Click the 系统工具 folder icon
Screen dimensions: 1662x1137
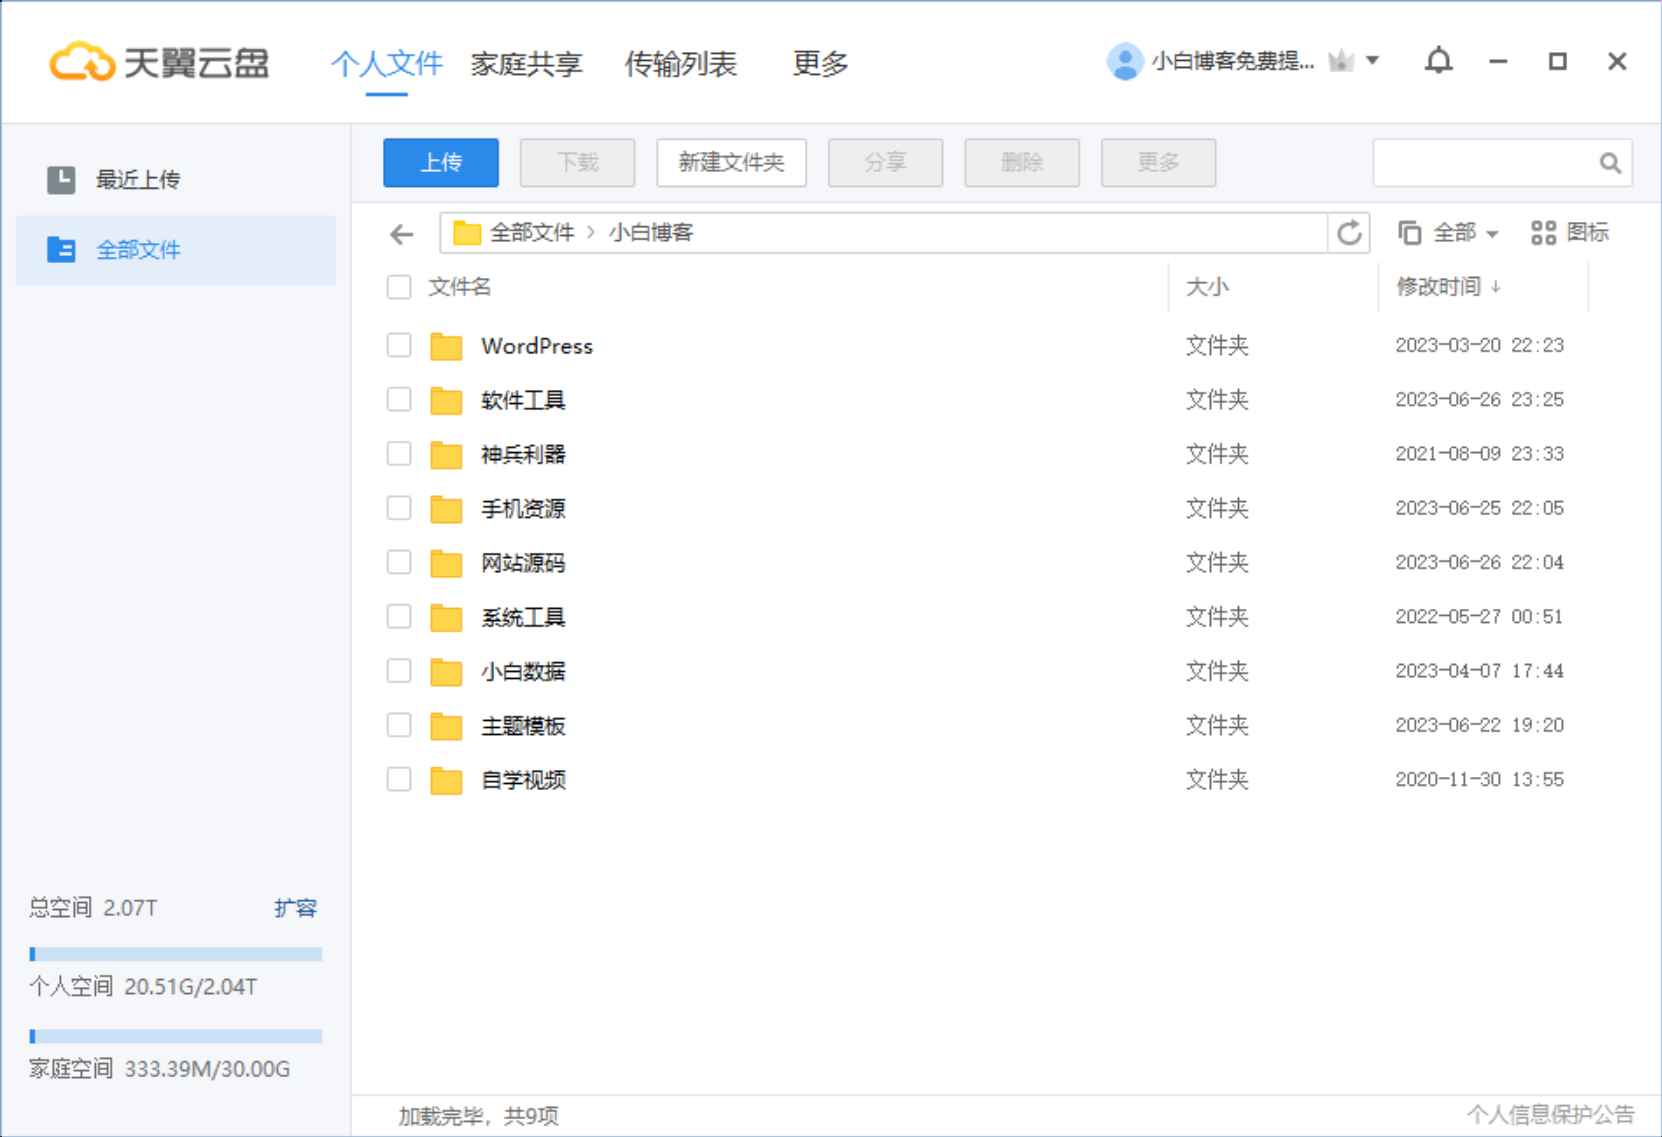(x=446, y=617)
